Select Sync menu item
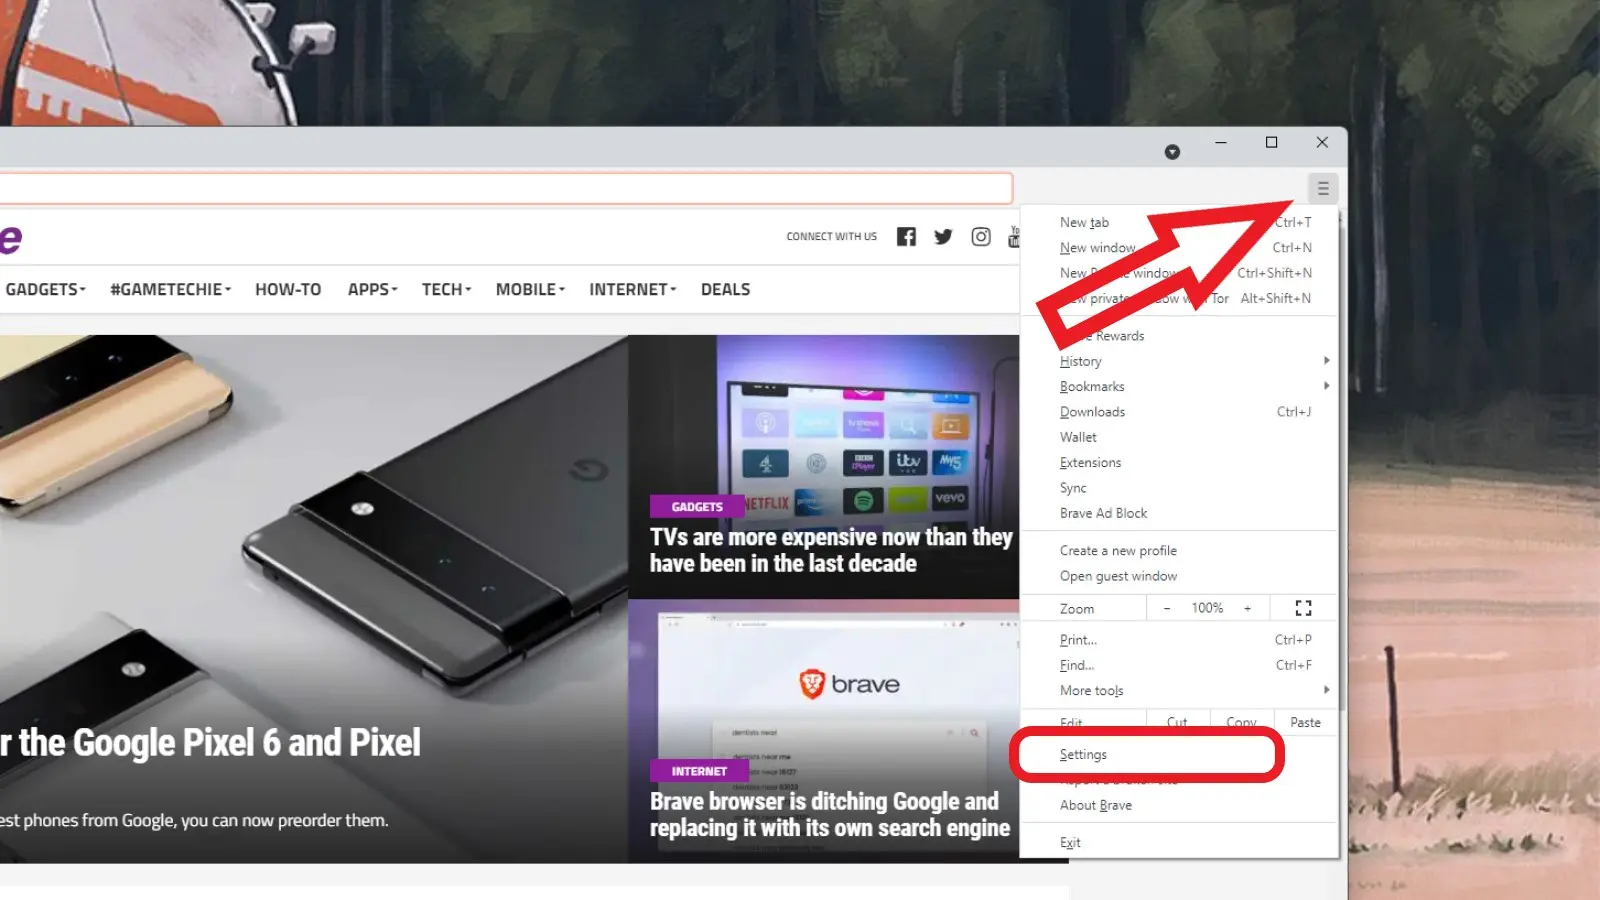This screenshot has height=900, width=1600. click(x=1179, y=488)
